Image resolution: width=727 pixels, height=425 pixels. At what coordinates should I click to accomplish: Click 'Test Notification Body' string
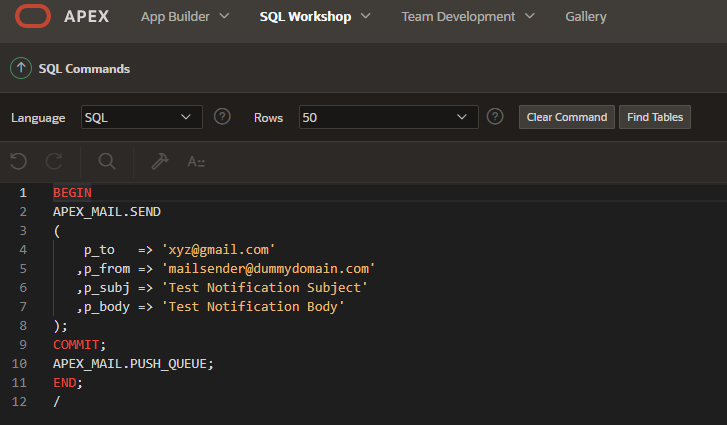click(x=253, y=307)
